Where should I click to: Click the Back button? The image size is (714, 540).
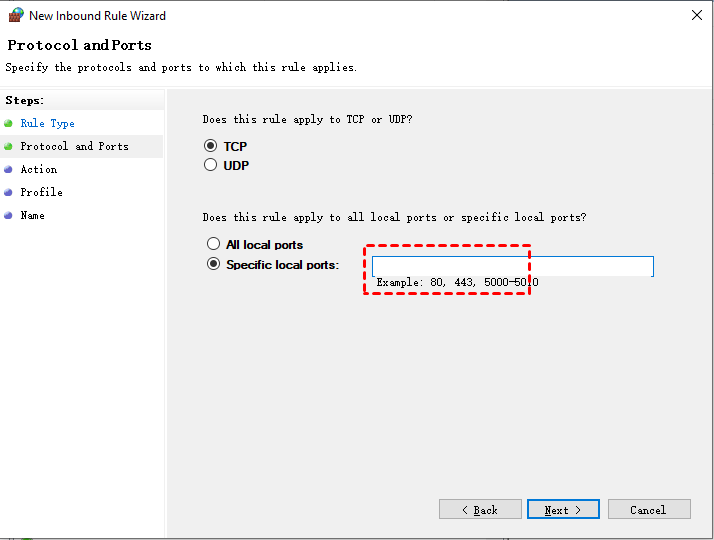coord(480,510)
